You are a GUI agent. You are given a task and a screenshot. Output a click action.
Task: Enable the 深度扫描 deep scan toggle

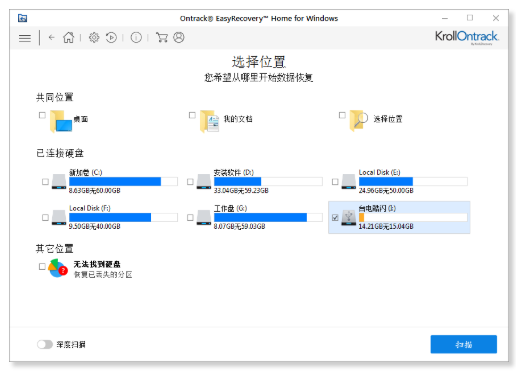tap(45, 344)
